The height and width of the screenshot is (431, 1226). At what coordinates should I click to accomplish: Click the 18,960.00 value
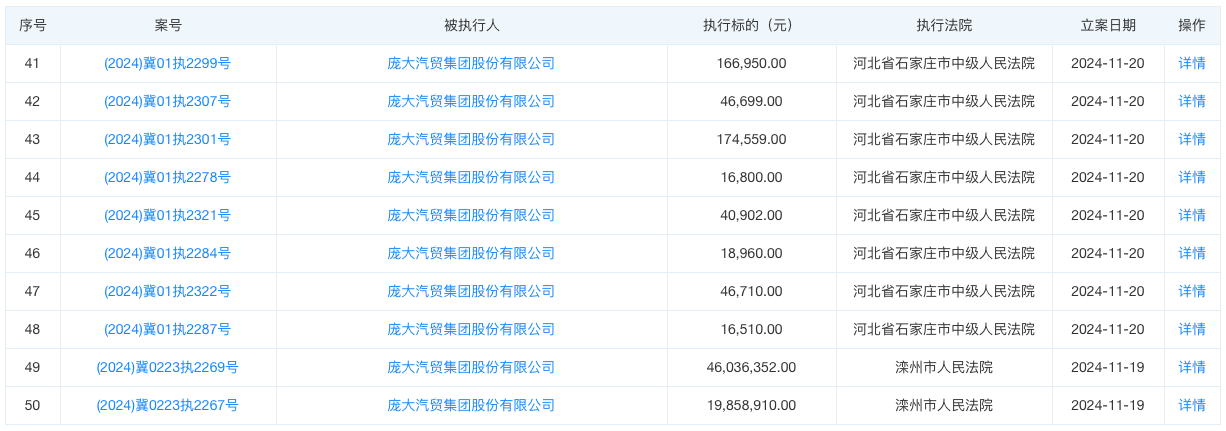pyautogui.click(x=751, y=253)
